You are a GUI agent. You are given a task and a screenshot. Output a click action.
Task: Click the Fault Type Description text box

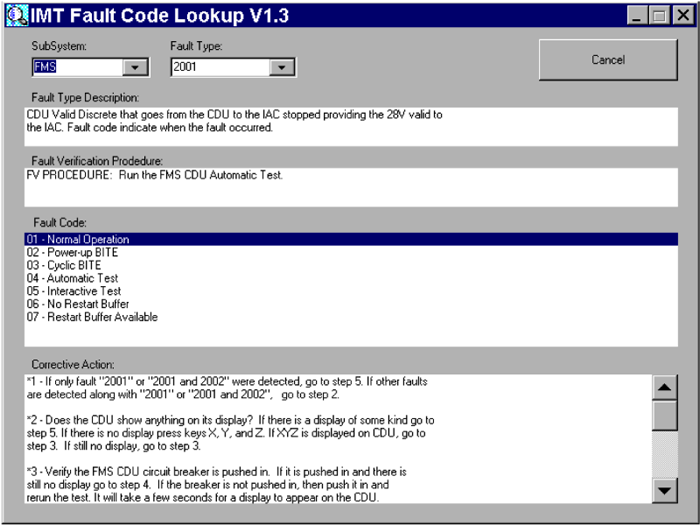pos(350,126)
